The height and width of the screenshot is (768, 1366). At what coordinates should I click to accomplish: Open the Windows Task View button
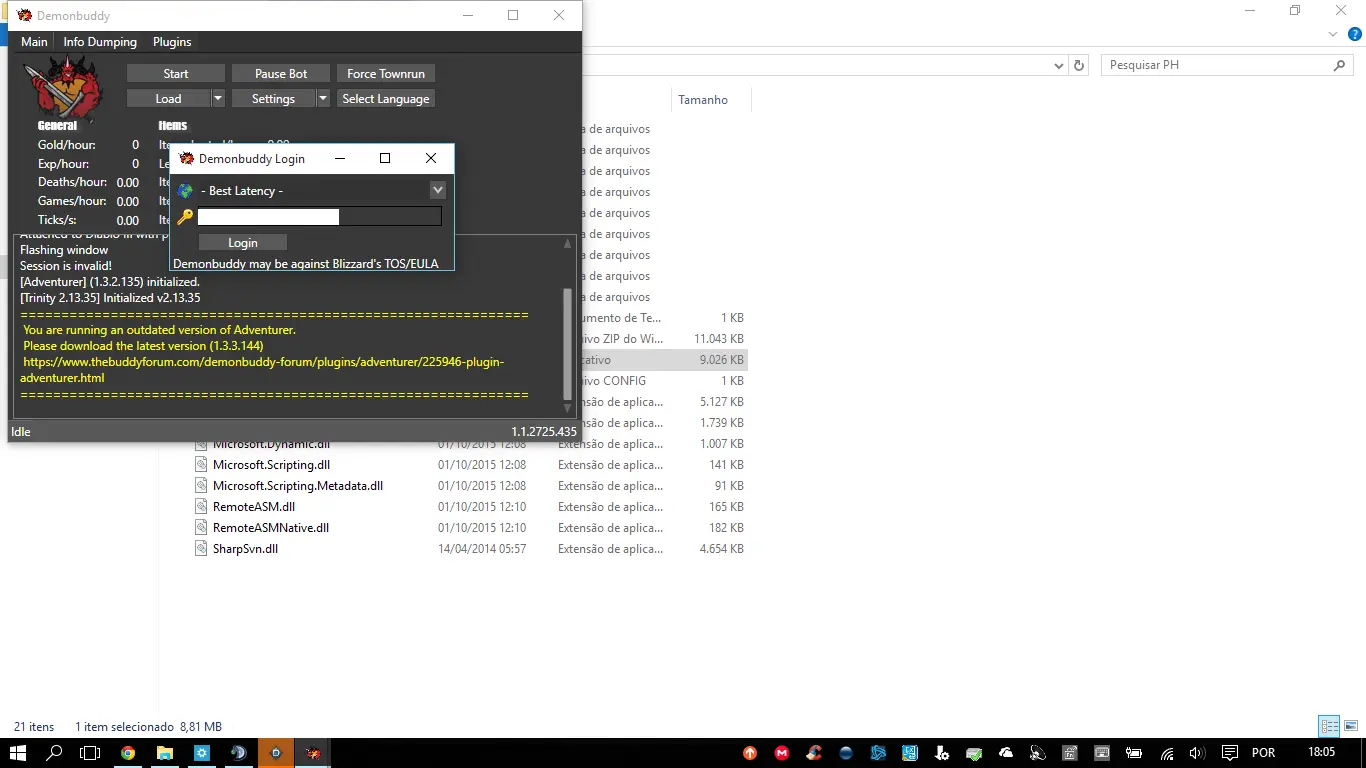90,753
